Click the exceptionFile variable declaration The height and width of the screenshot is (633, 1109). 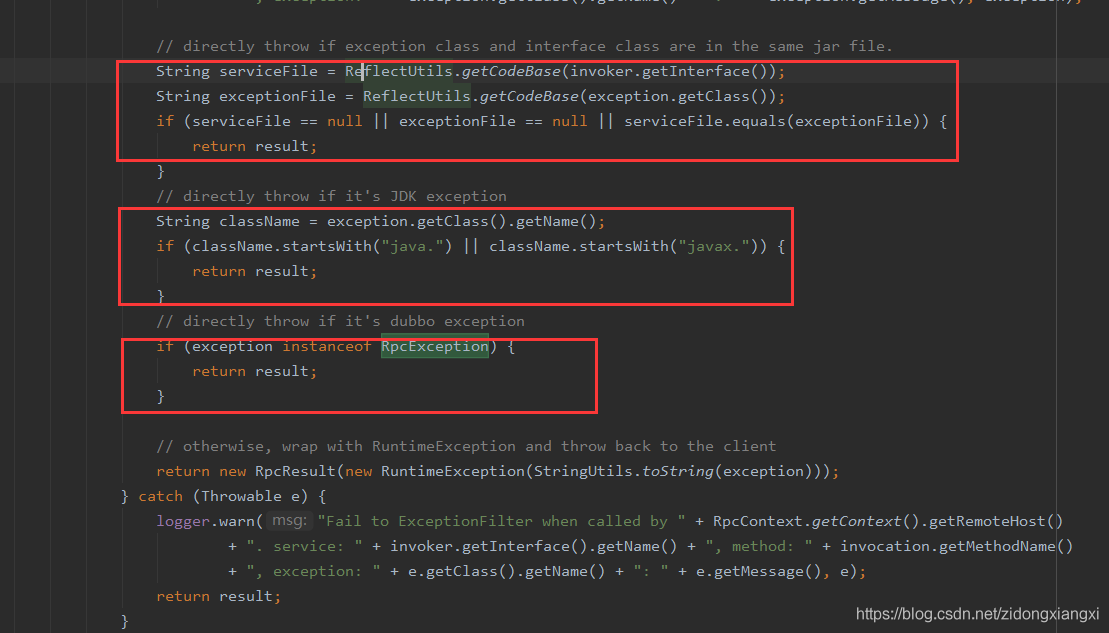(x=277, y=96)
